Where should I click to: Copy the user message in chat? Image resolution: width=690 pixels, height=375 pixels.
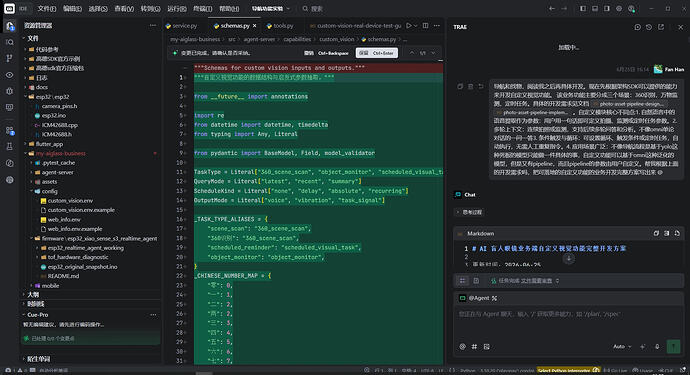pyautogui.click(x=460, y=86)
